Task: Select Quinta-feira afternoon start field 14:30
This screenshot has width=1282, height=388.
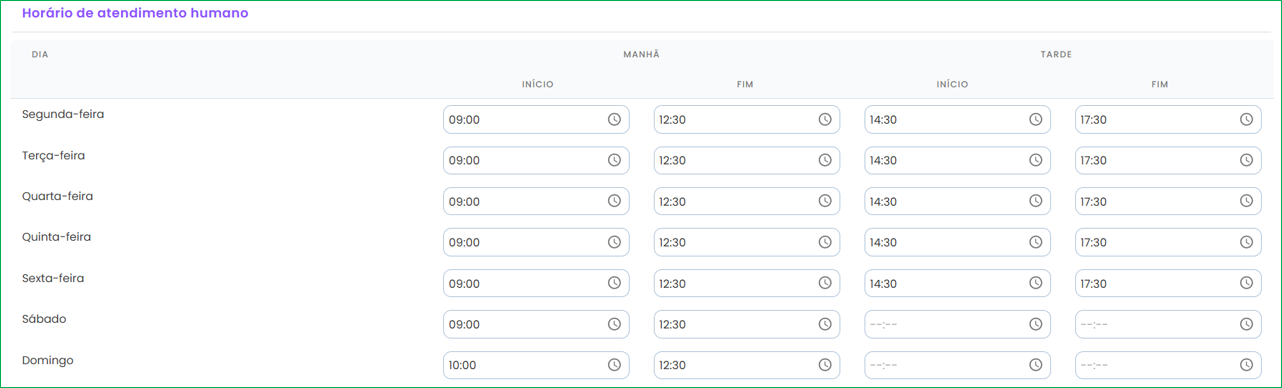Action: 957,242
